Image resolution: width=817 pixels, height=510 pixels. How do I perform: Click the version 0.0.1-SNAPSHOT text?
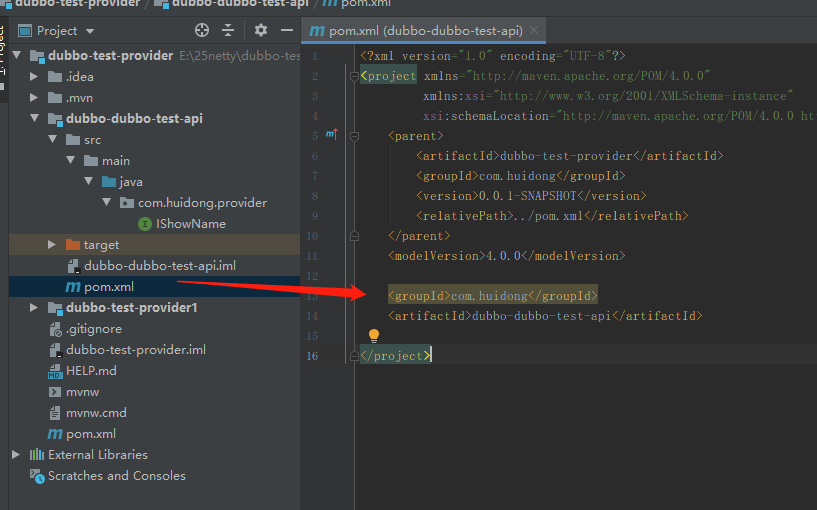pyautogui.click(x=527, y=196)
